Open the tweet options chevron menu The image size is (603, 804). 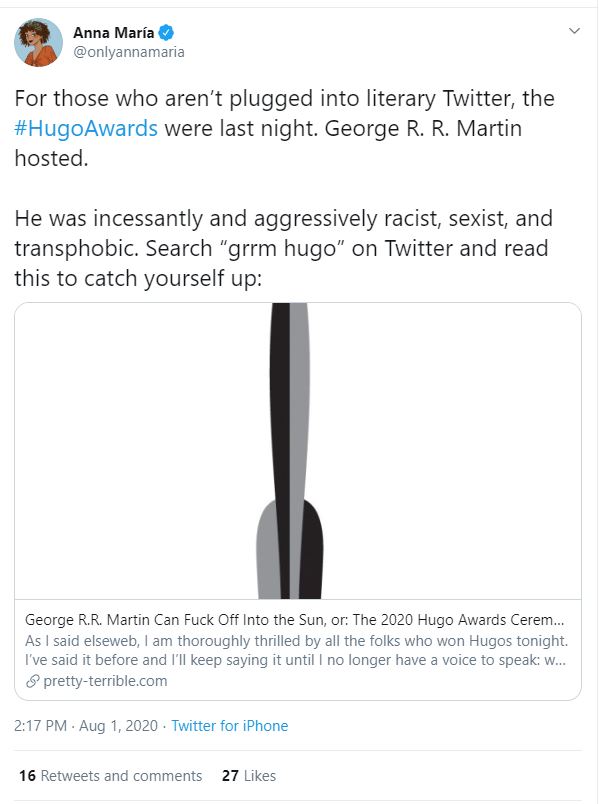(574, 32)
